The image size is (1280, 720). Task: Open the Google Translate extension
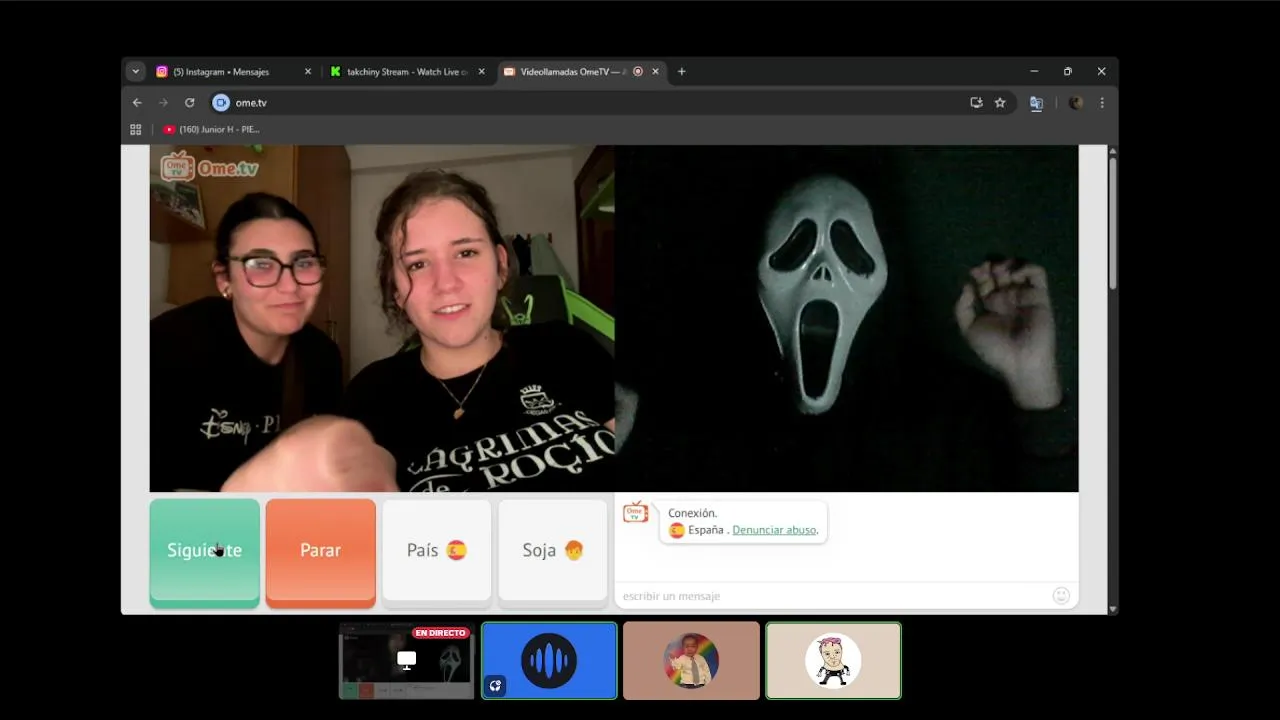click(1036, 103)
